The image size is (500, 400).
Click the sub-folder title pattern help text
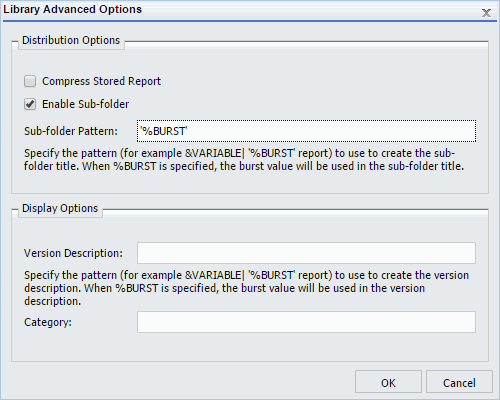coord(244,159)
